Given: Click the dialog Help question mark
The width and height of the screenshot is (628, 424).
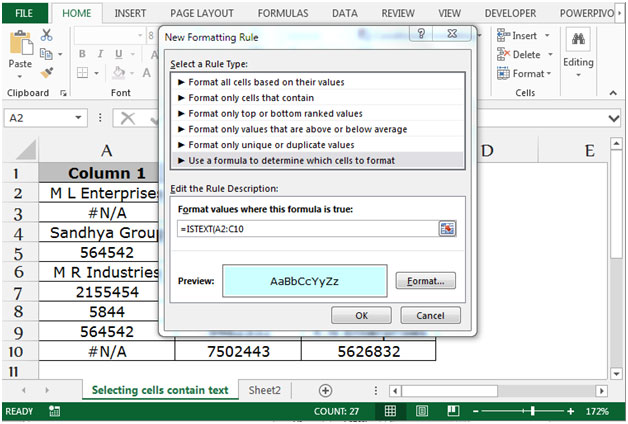Looking at the screenshot, I should coord(421,33).
